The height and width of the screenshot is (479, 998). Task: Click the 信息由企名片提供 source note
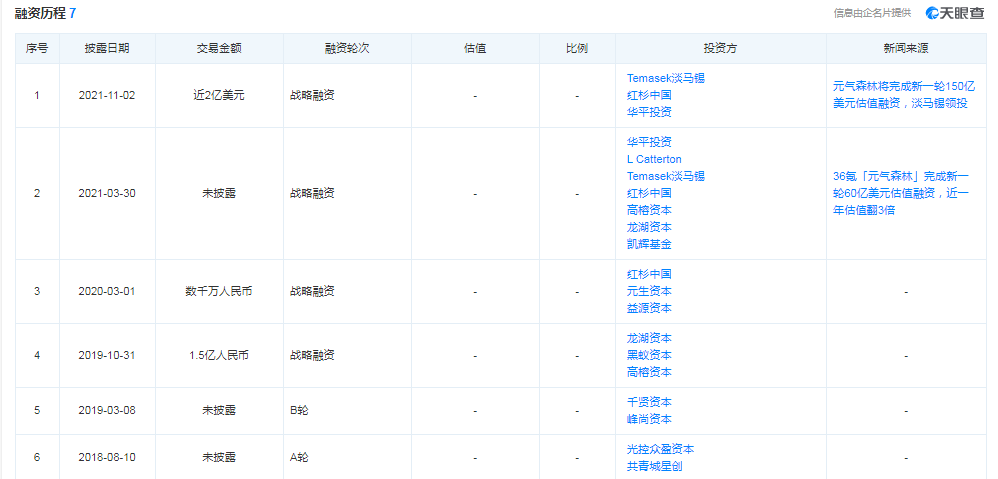(872, 13)
